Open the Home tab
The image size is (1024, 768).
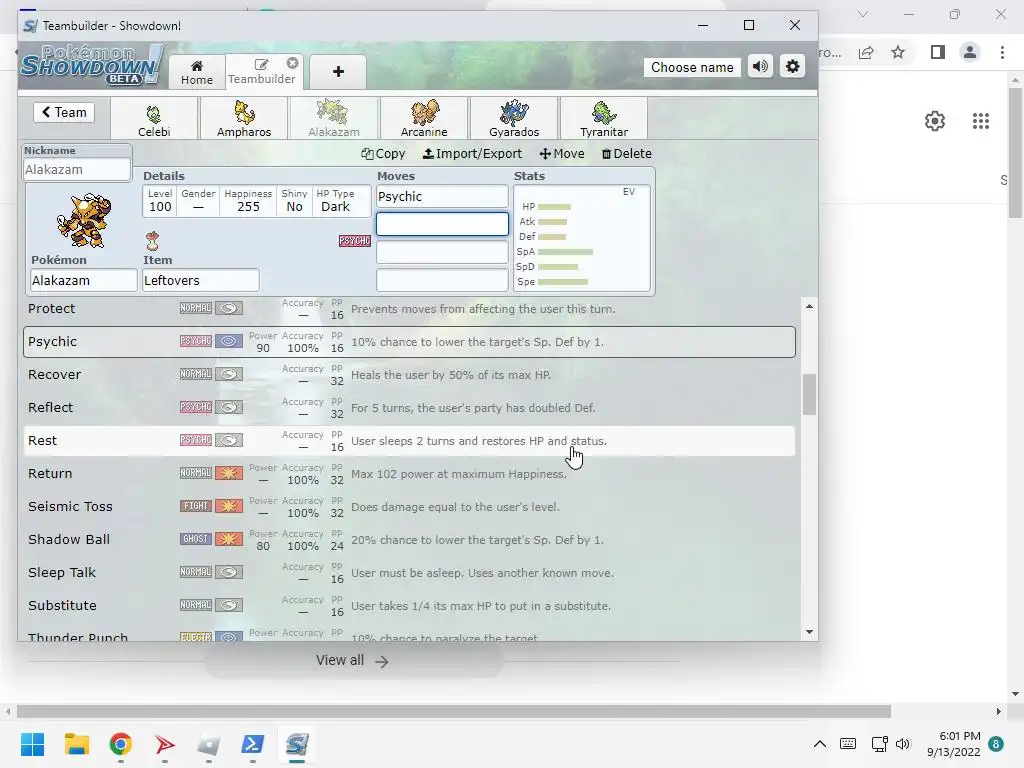[x=197, y=72]
